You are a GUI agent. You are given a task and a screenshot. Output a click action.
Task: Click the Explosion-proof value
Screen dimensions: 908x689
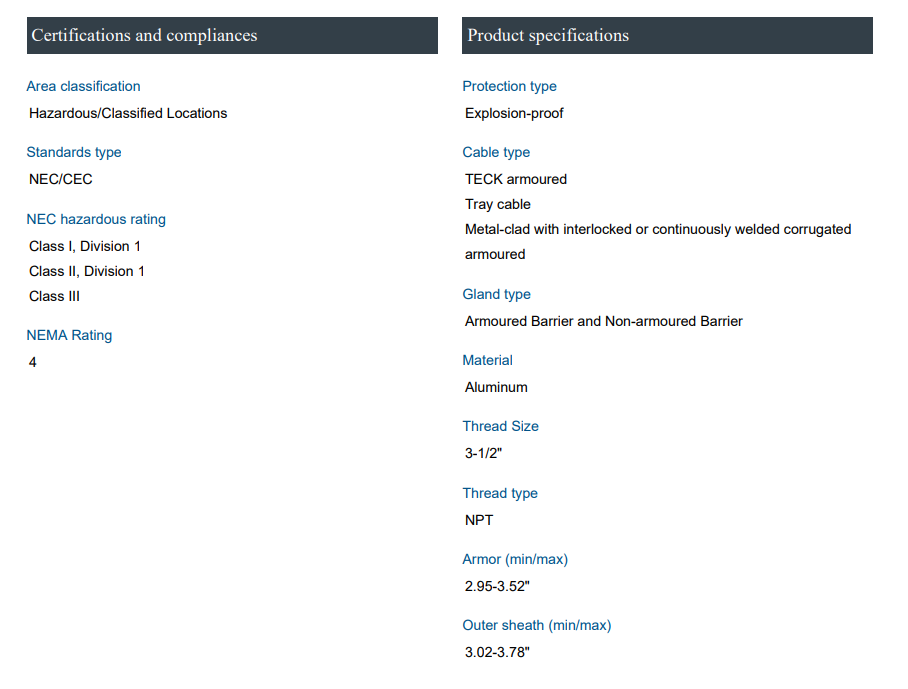tap(514, 113)
